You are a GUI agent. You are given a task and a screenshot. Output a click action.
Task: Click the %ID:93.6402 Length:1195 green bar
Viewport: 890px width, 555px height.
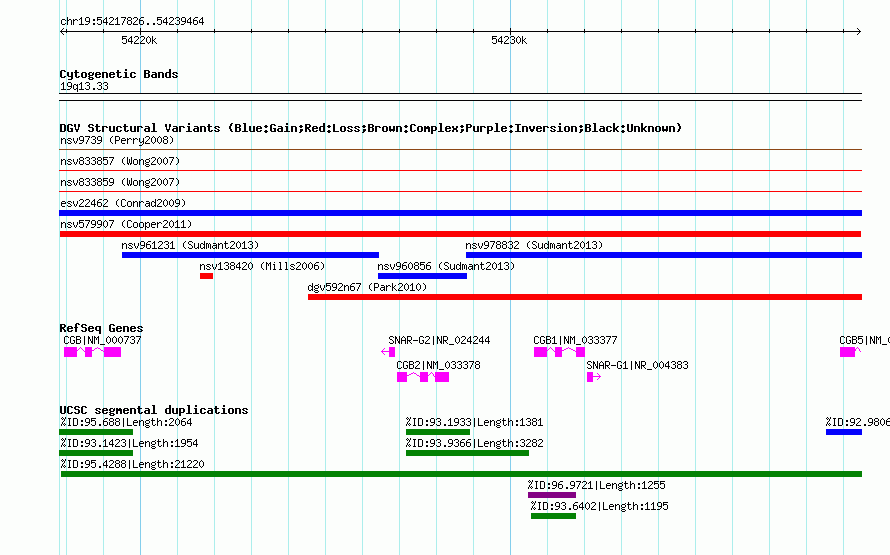tap(553, 516)
